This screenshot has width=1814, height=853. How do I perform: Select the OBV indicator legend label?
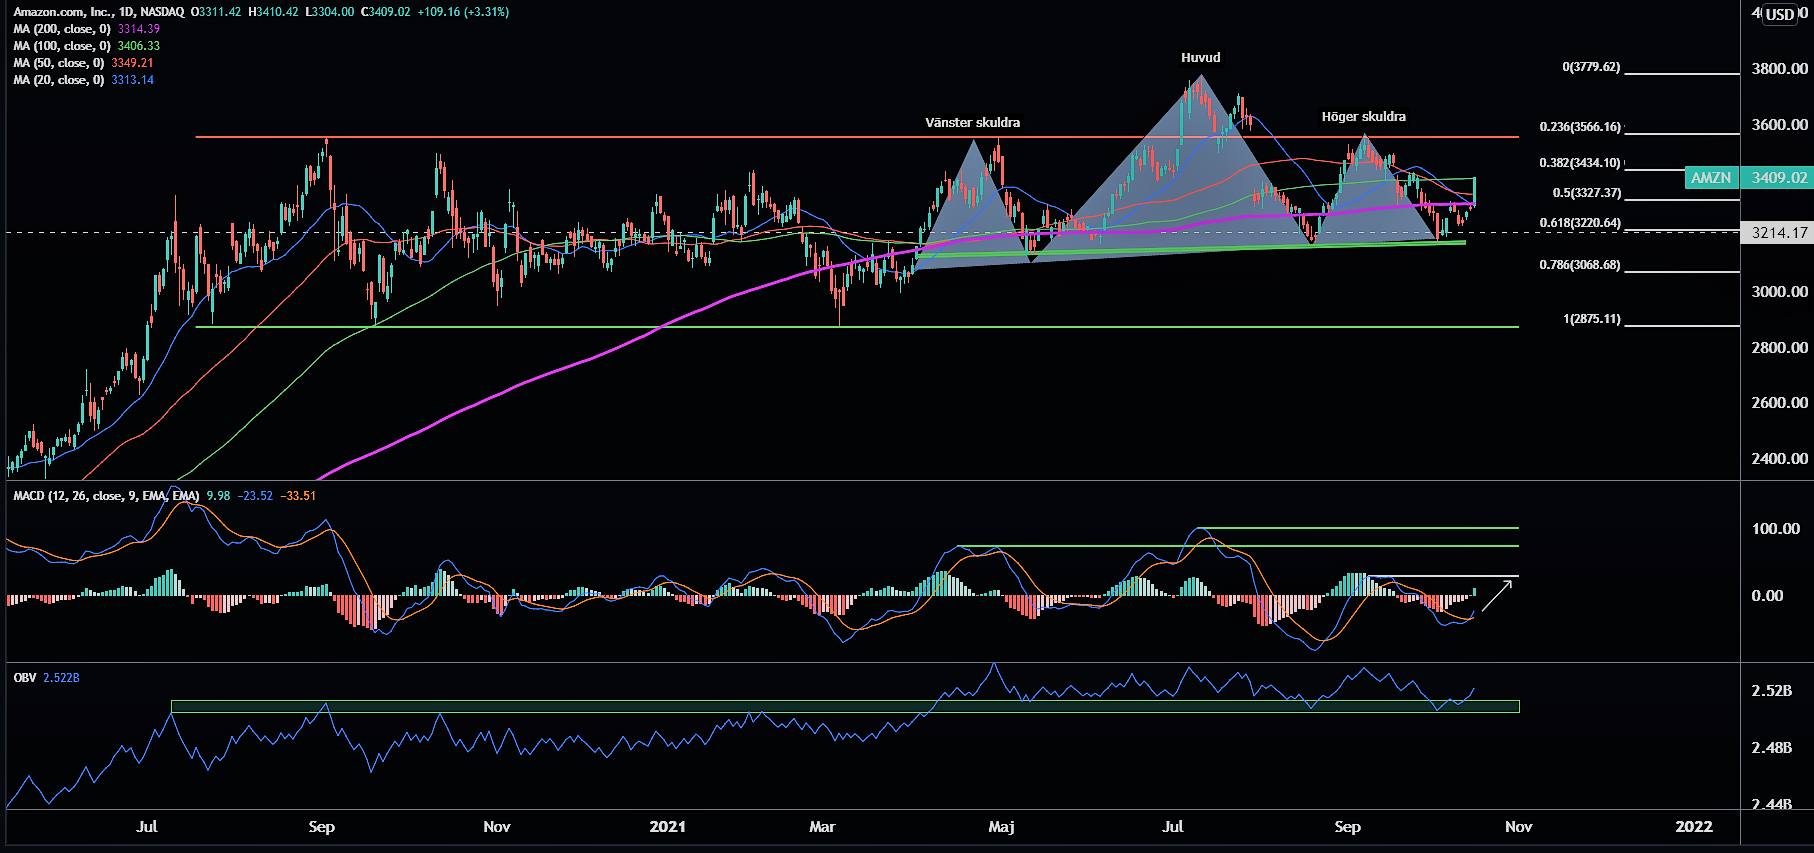click(25, 678)
